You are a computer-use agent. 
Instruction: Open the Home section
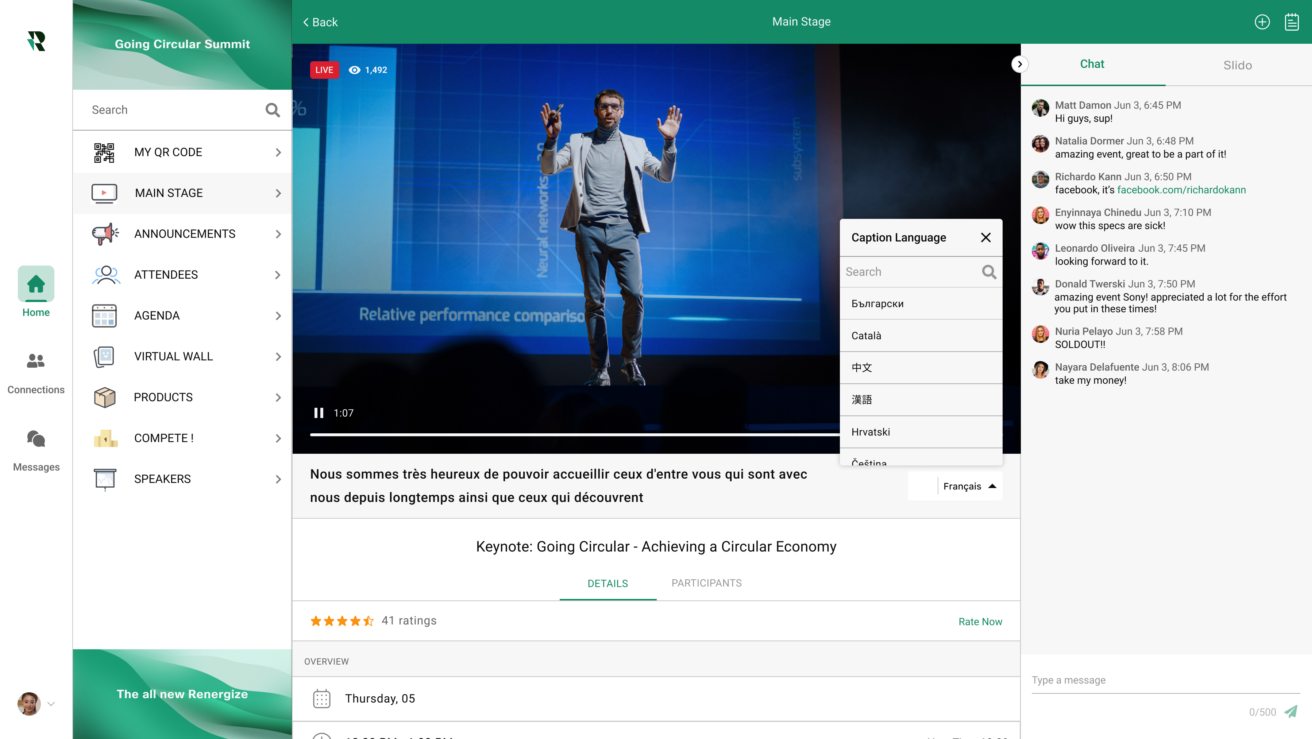point(36,292)
